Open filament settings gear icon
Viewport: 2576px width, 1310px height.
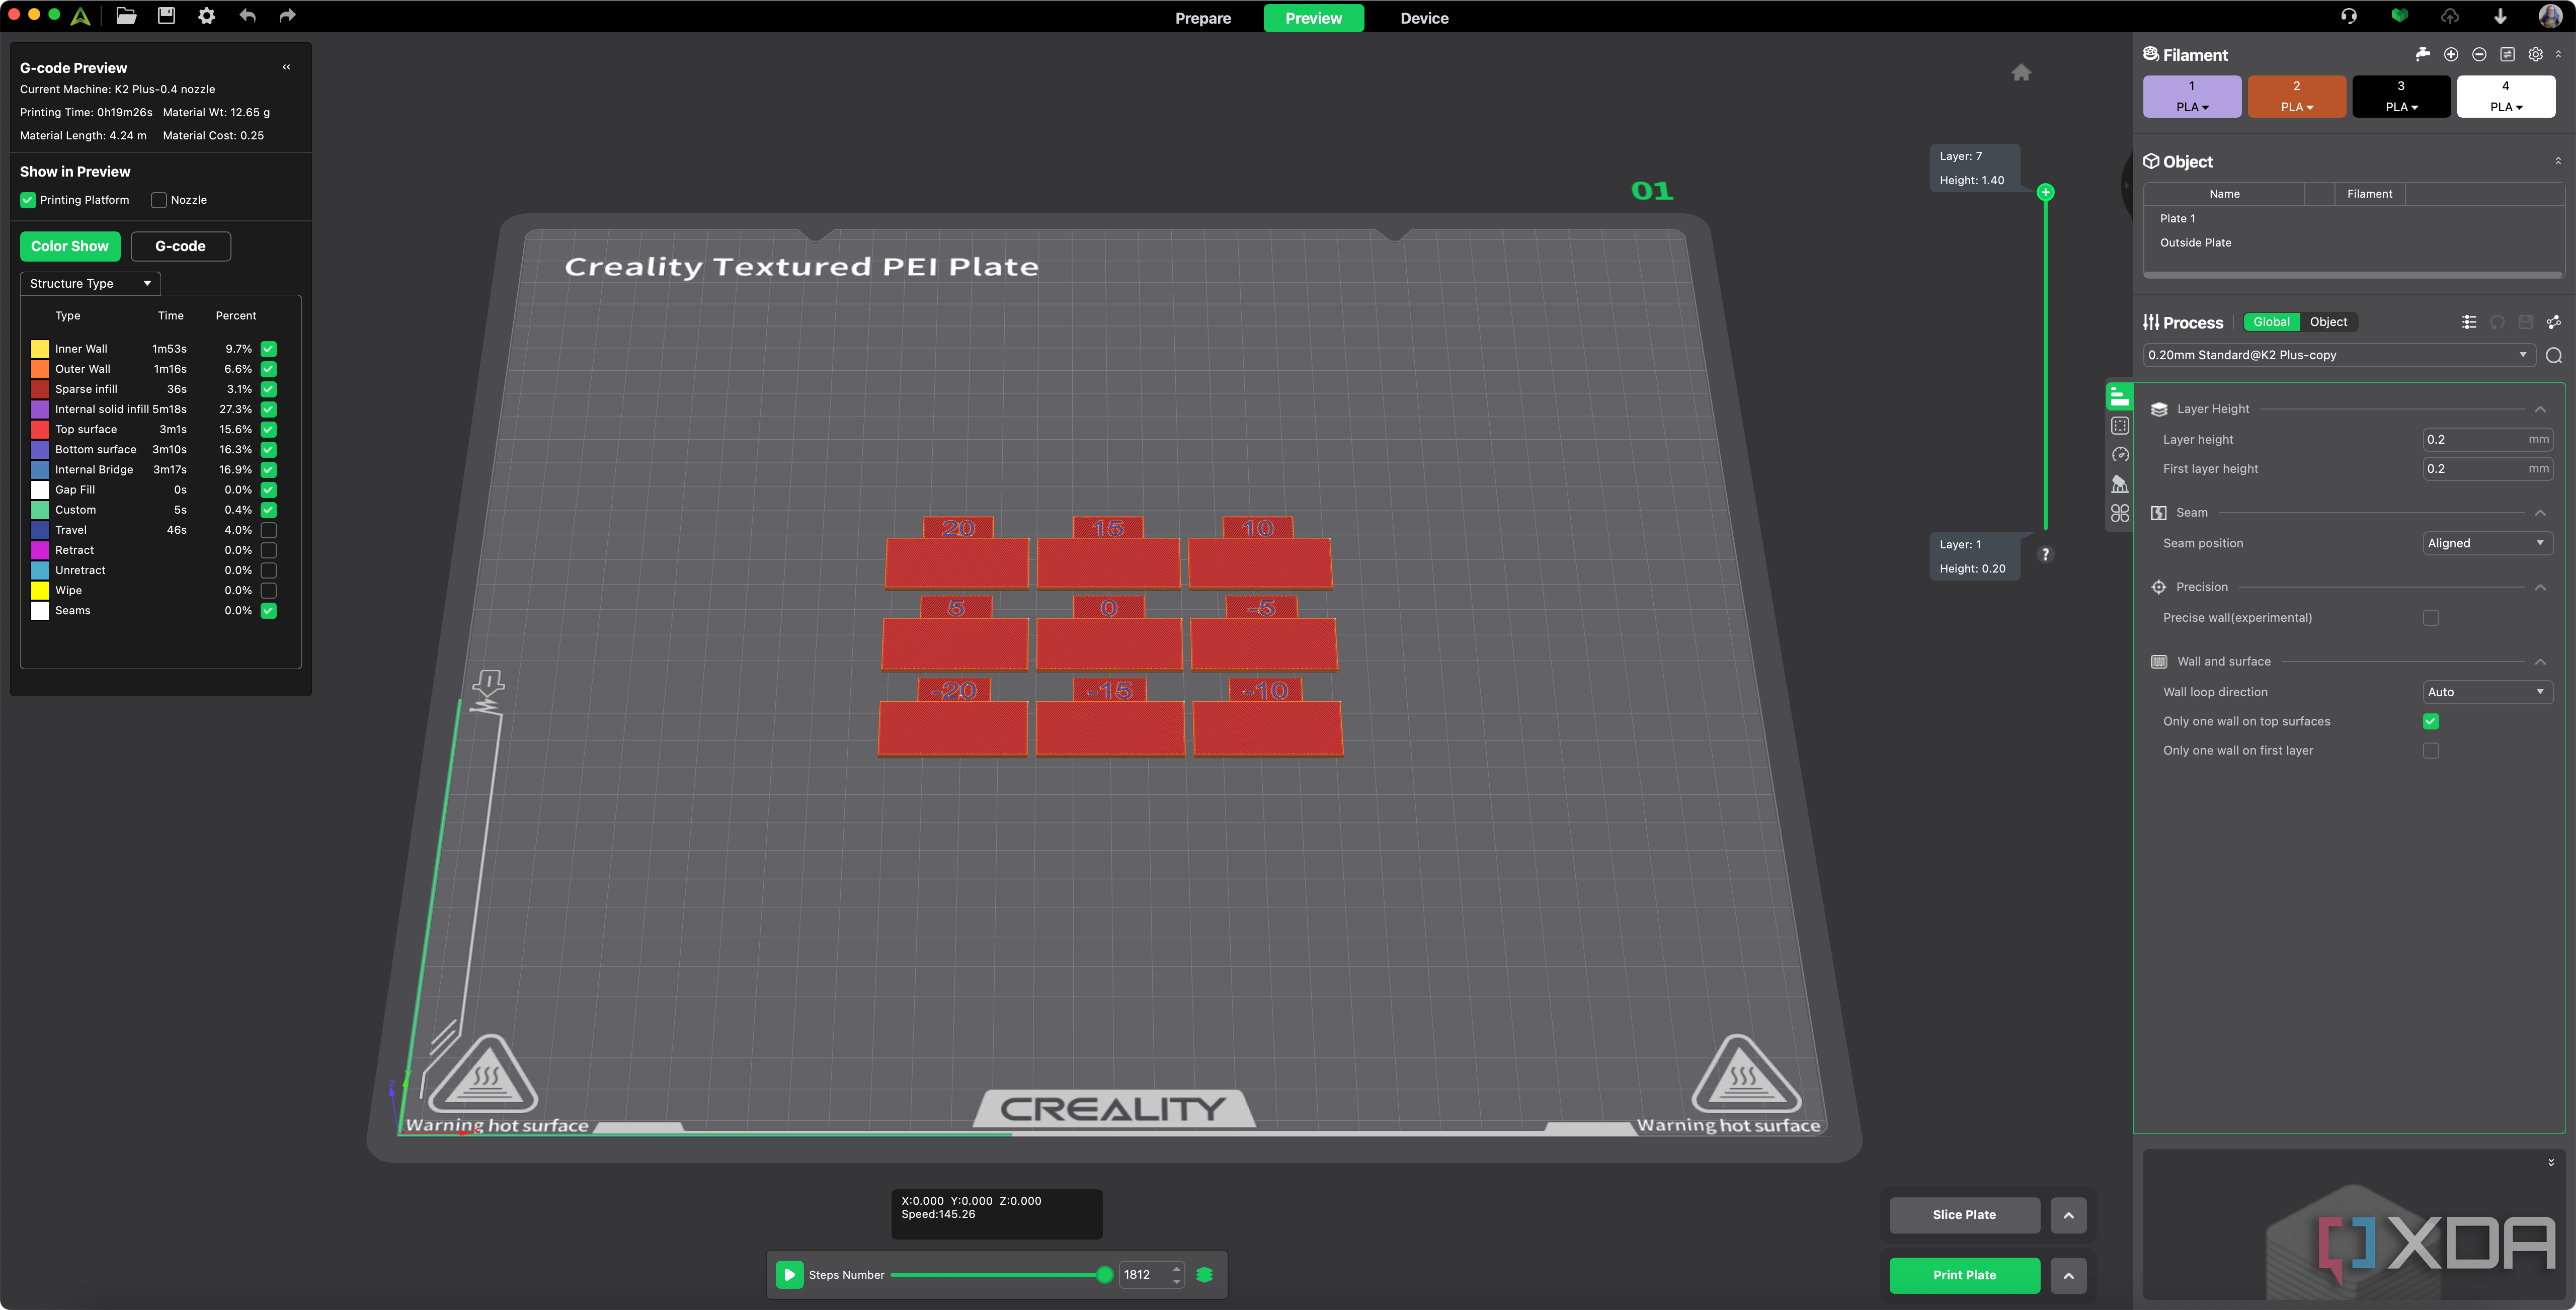click(2535, 55)
